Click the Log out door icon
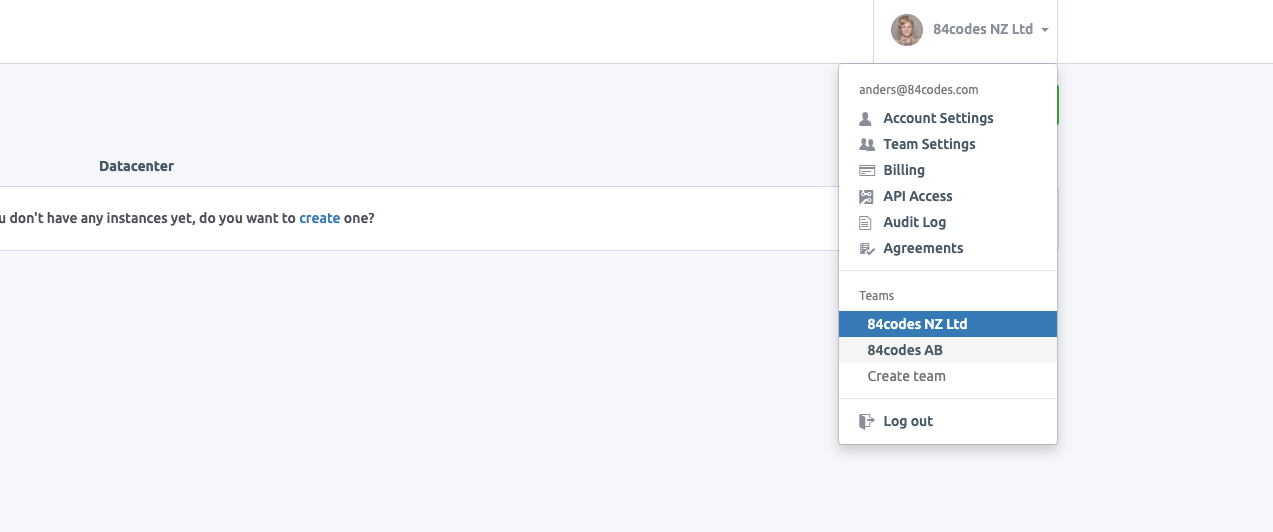Viewport: 1273px width, 532px height. (x=867, y=422)
